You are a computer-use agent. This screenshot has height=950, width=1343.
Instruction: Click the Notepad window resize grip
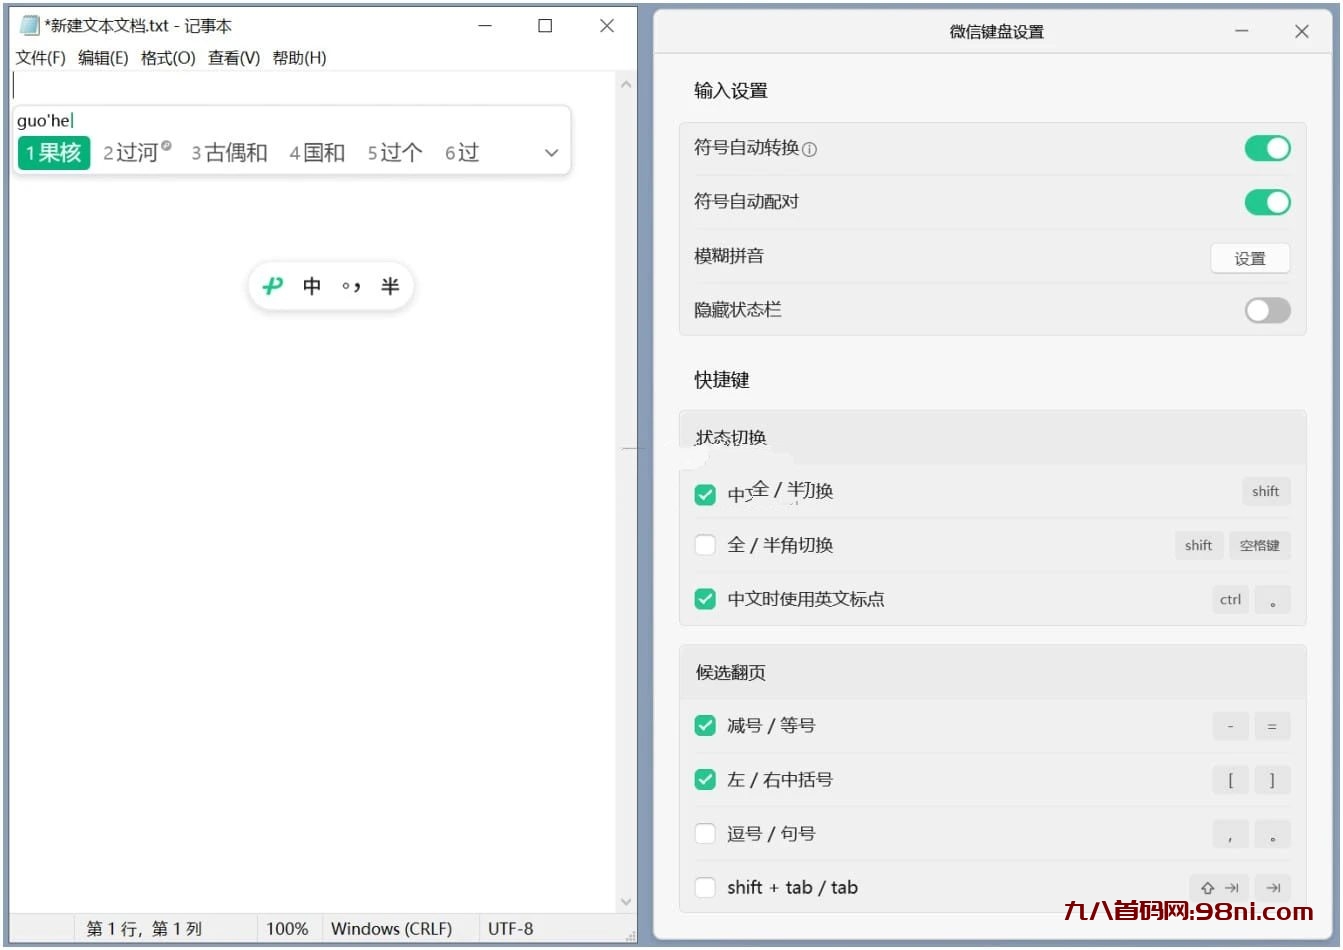(x=630, y=936)
